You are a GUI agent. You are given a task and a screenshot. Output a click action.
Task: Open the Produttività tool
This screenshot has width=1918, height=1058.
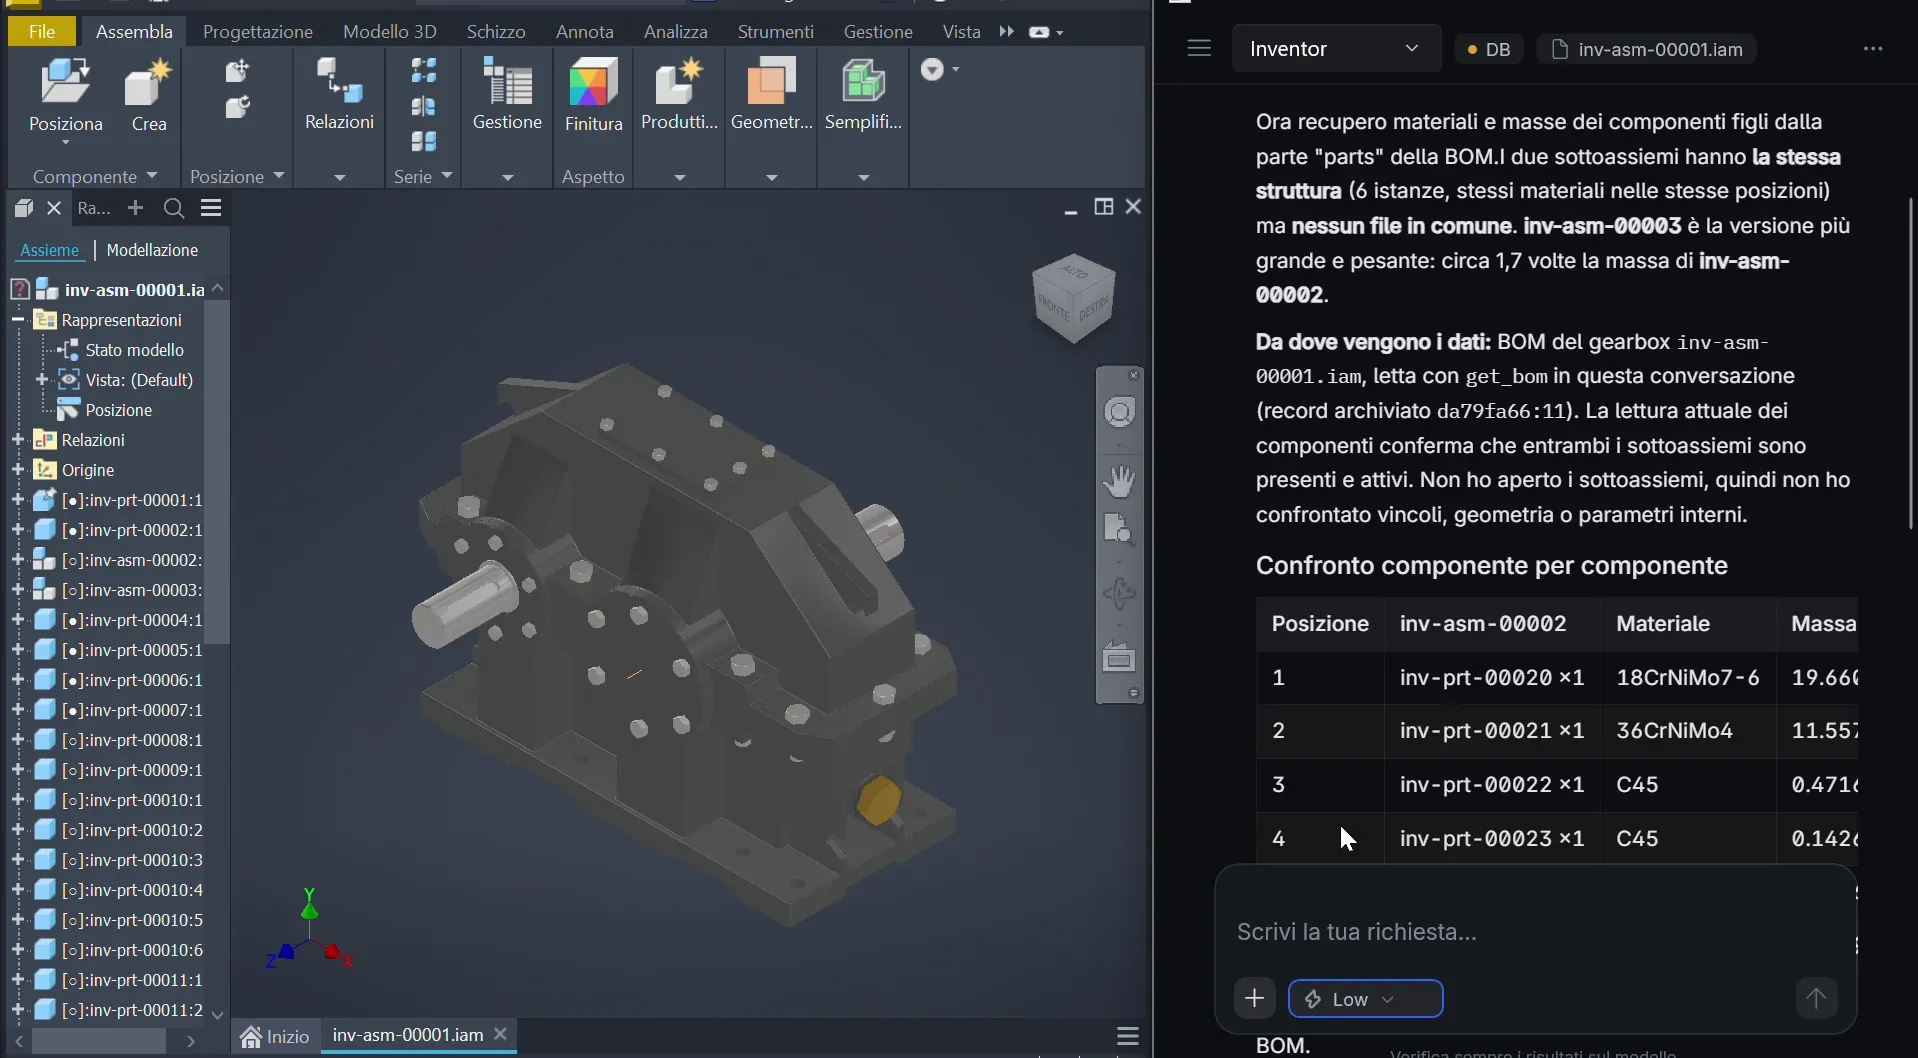[679, 95]
